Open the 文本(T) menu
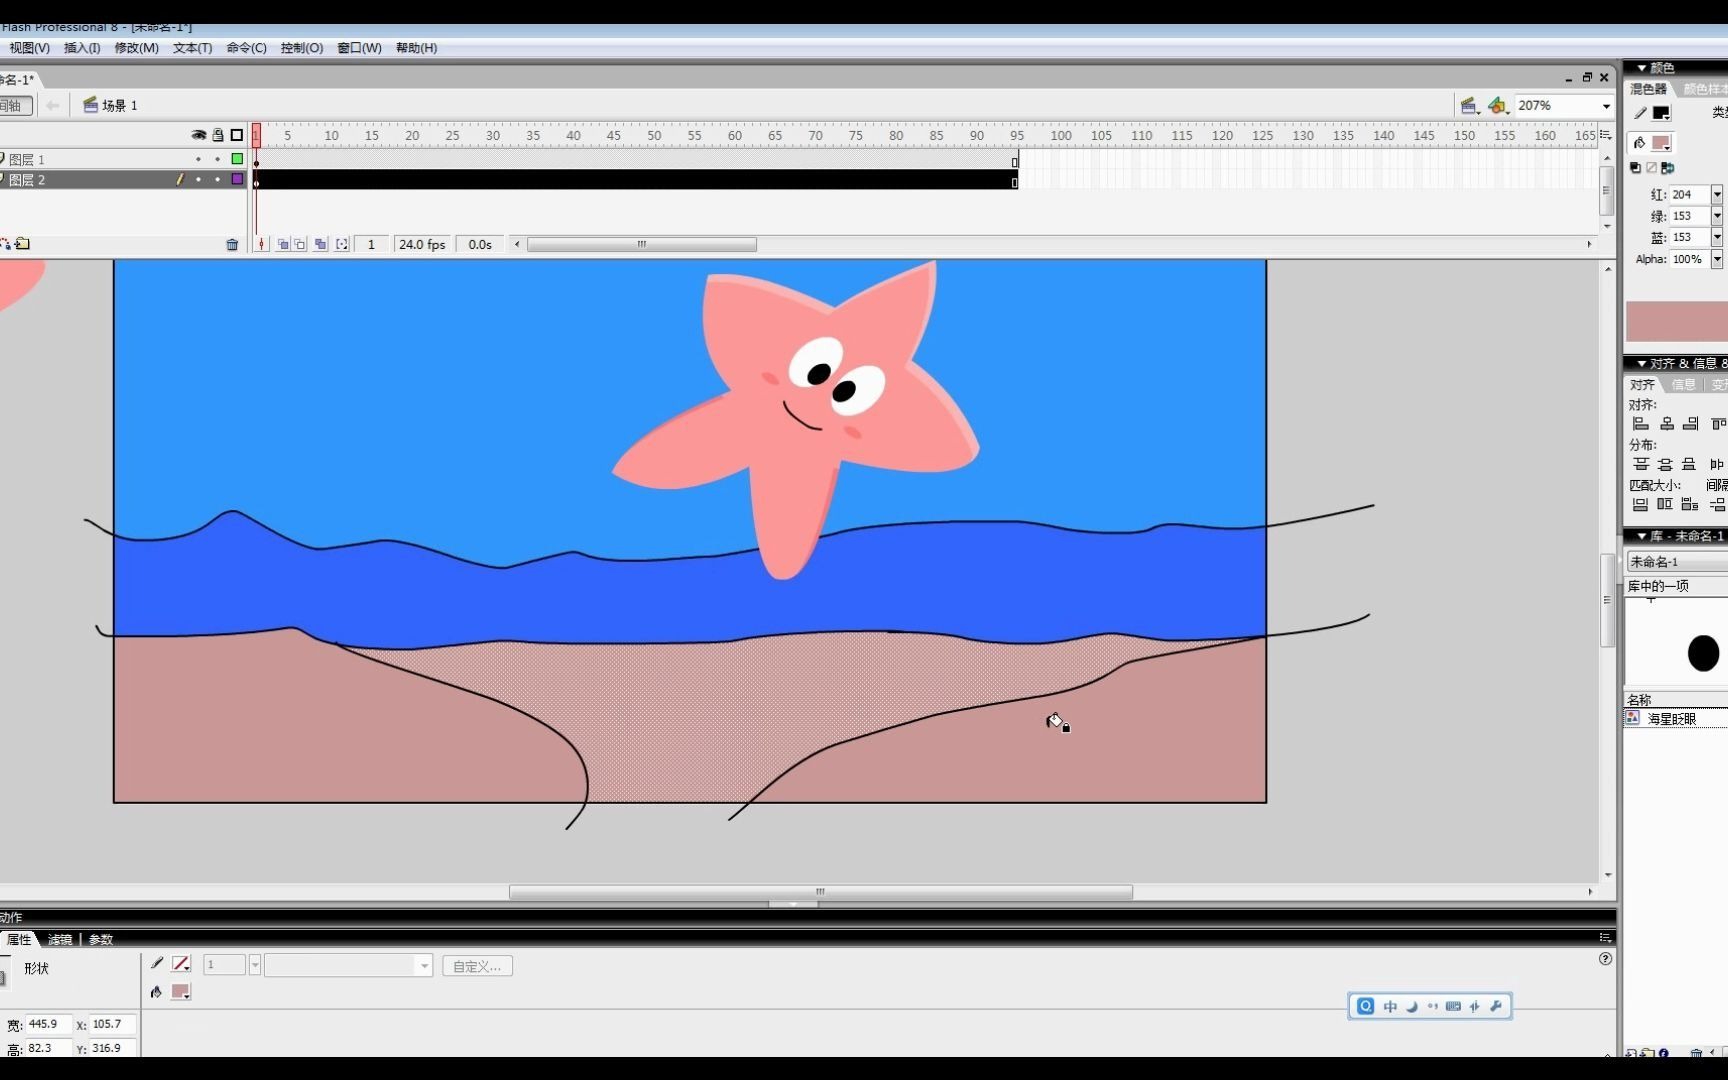The width and height of the screenshot is (1728, 1080). coord(192,48)
